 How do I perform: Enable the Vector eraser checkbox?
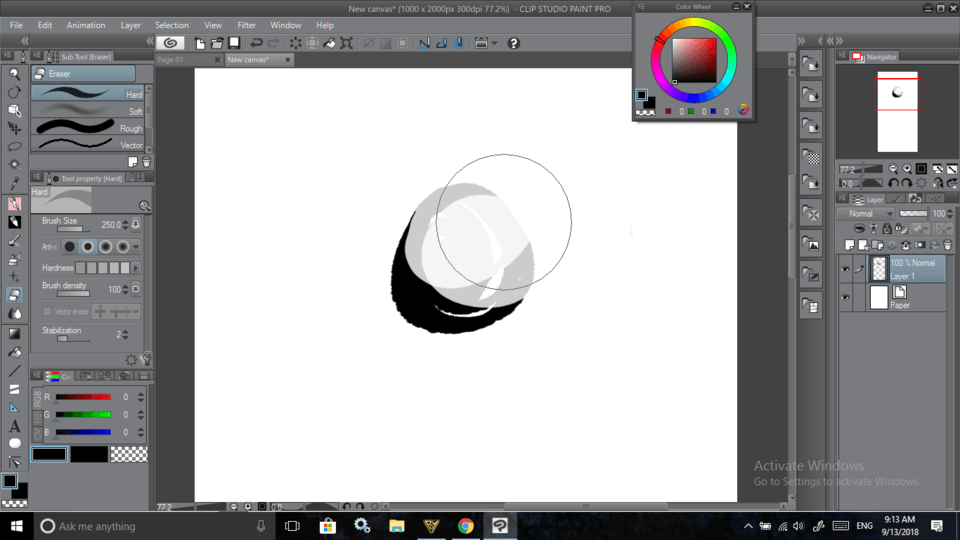(47, 312)
